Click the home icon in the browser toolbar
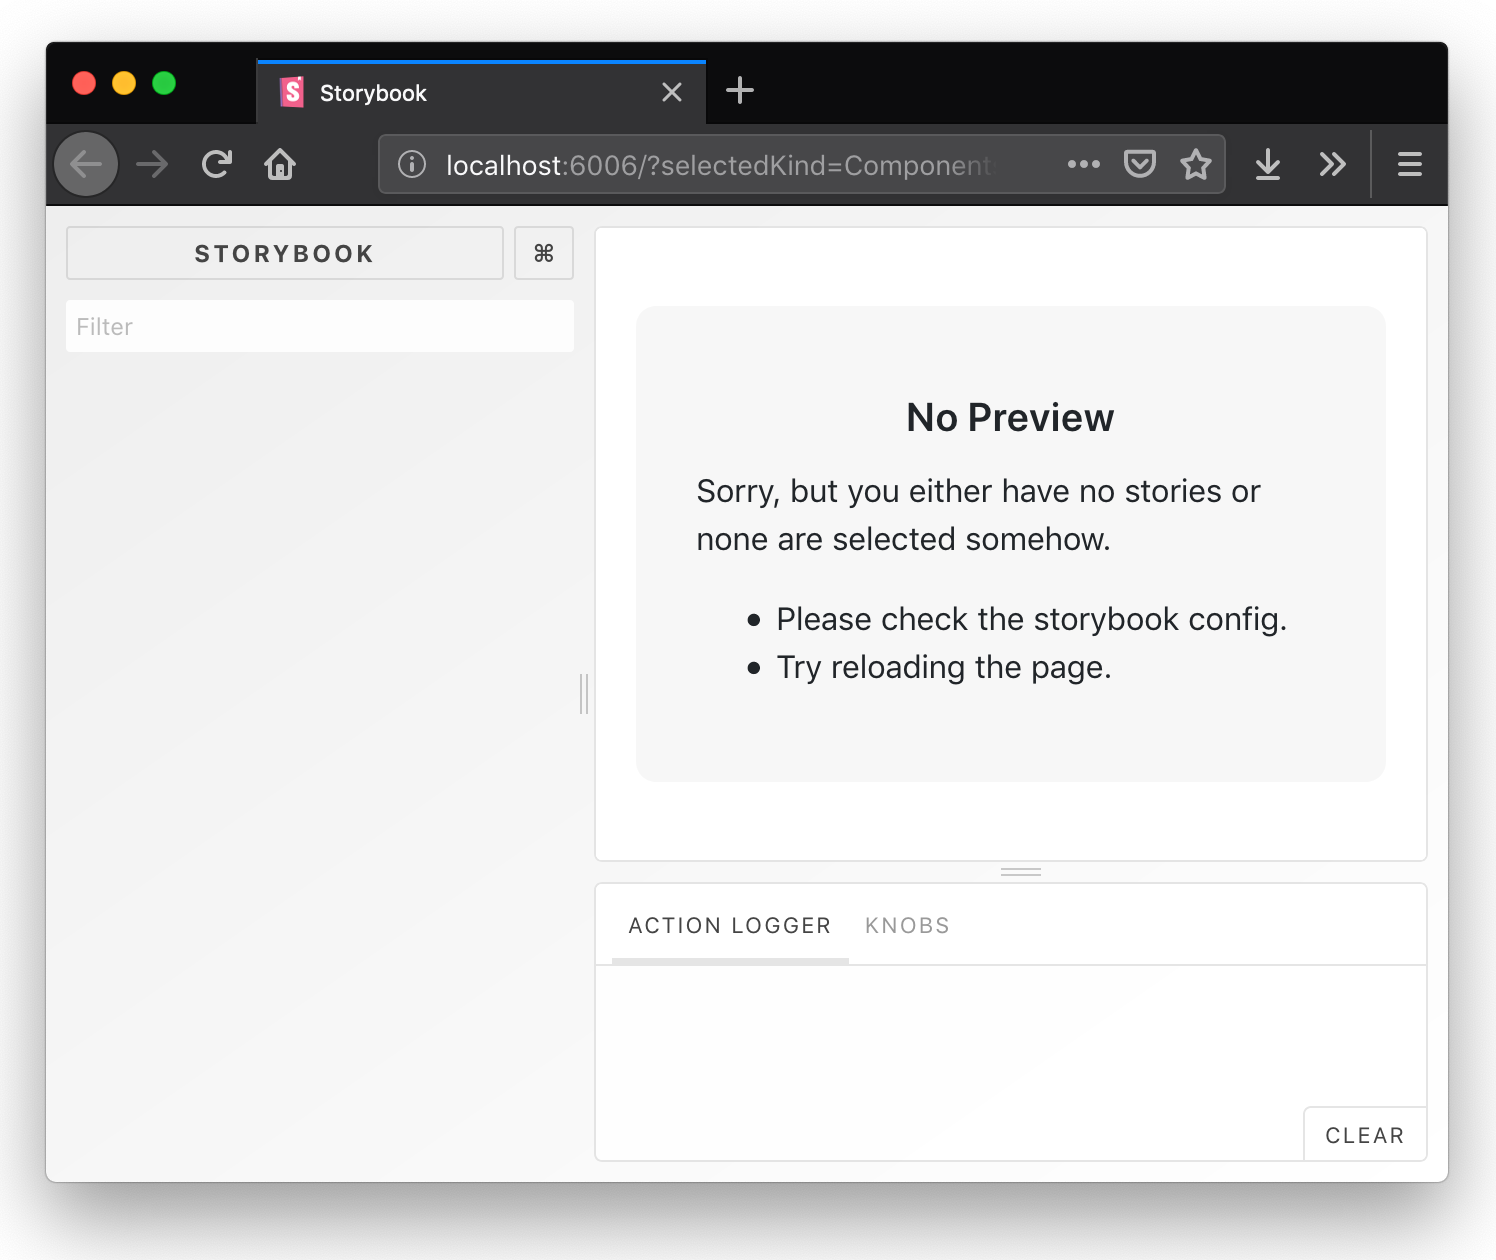 280,163
